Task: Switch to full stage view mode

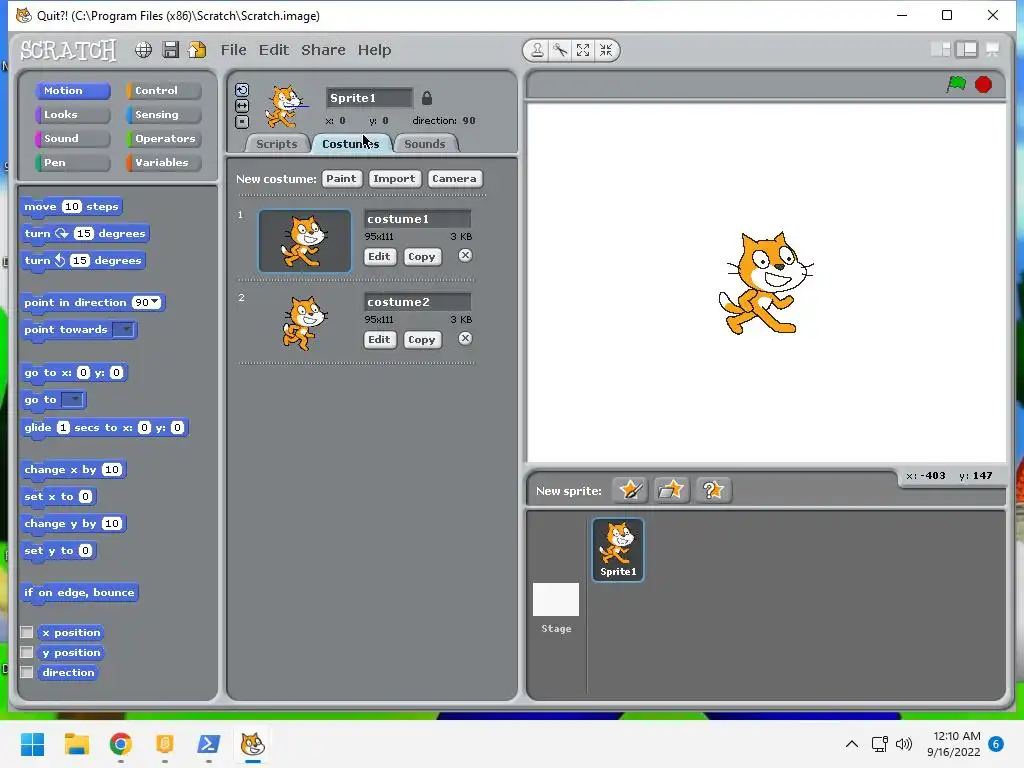Action: 967,50
